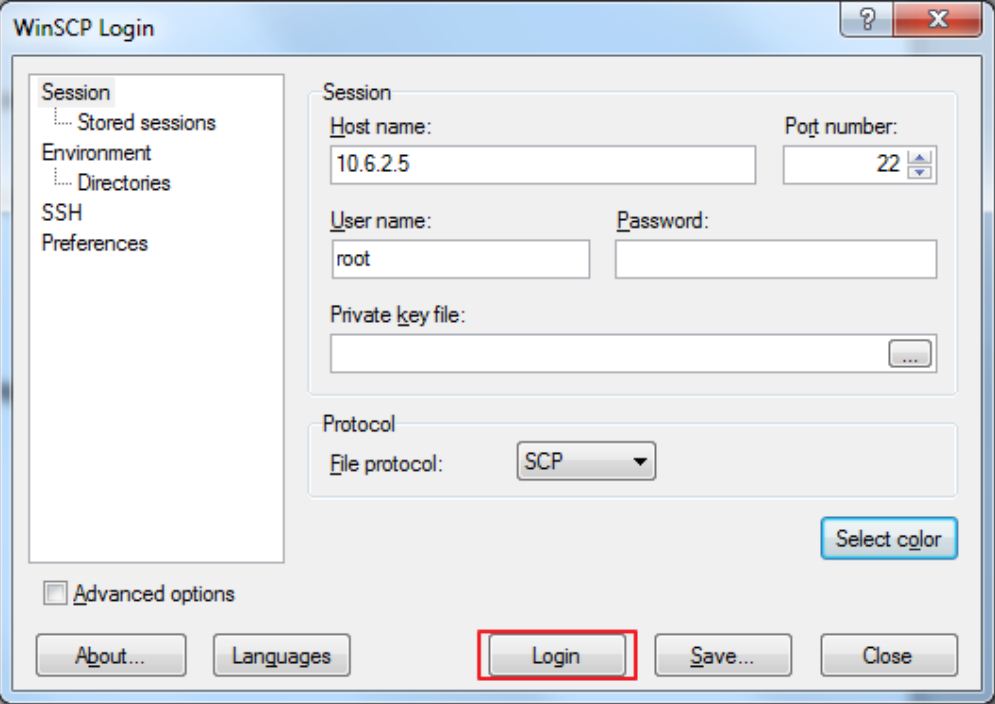Open the File protocol dropdown
The height and width of the screenshot is (704, 995).
click(585, 461)
